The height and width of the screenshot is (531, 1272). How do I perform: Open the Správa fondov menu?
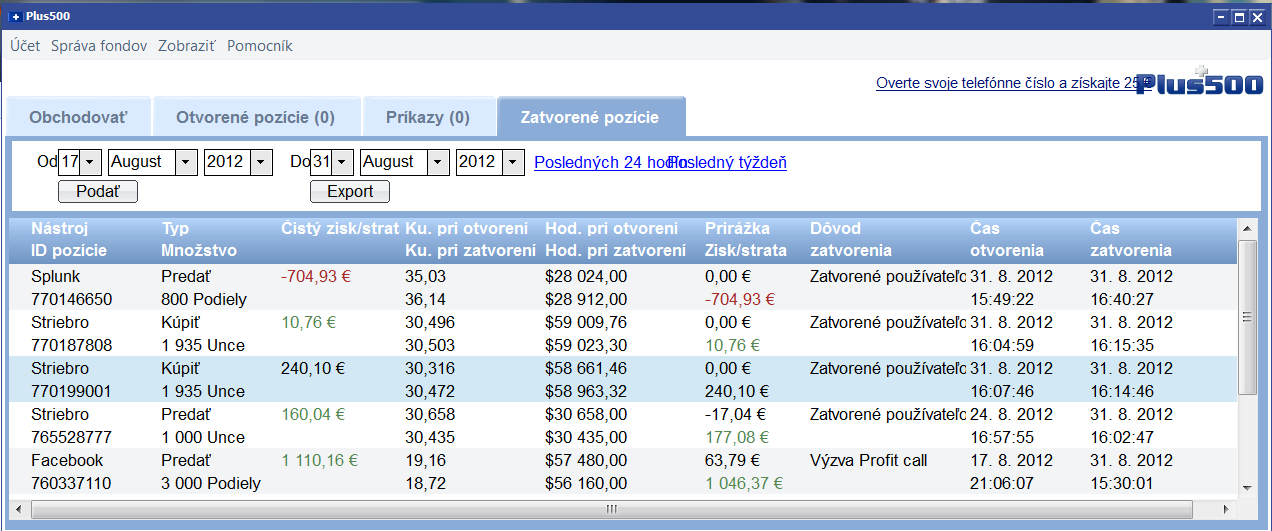tap(99, 46)
